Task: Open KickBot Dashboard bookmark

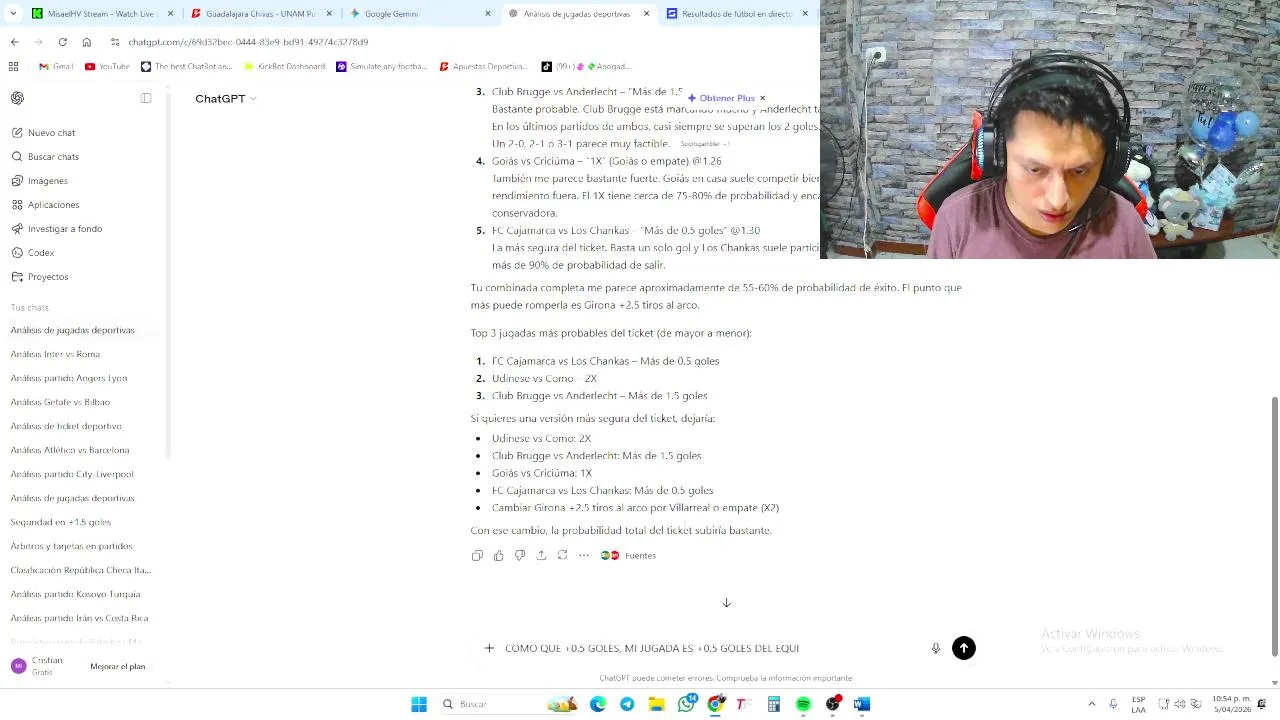Action: click(x=284, y=66)
